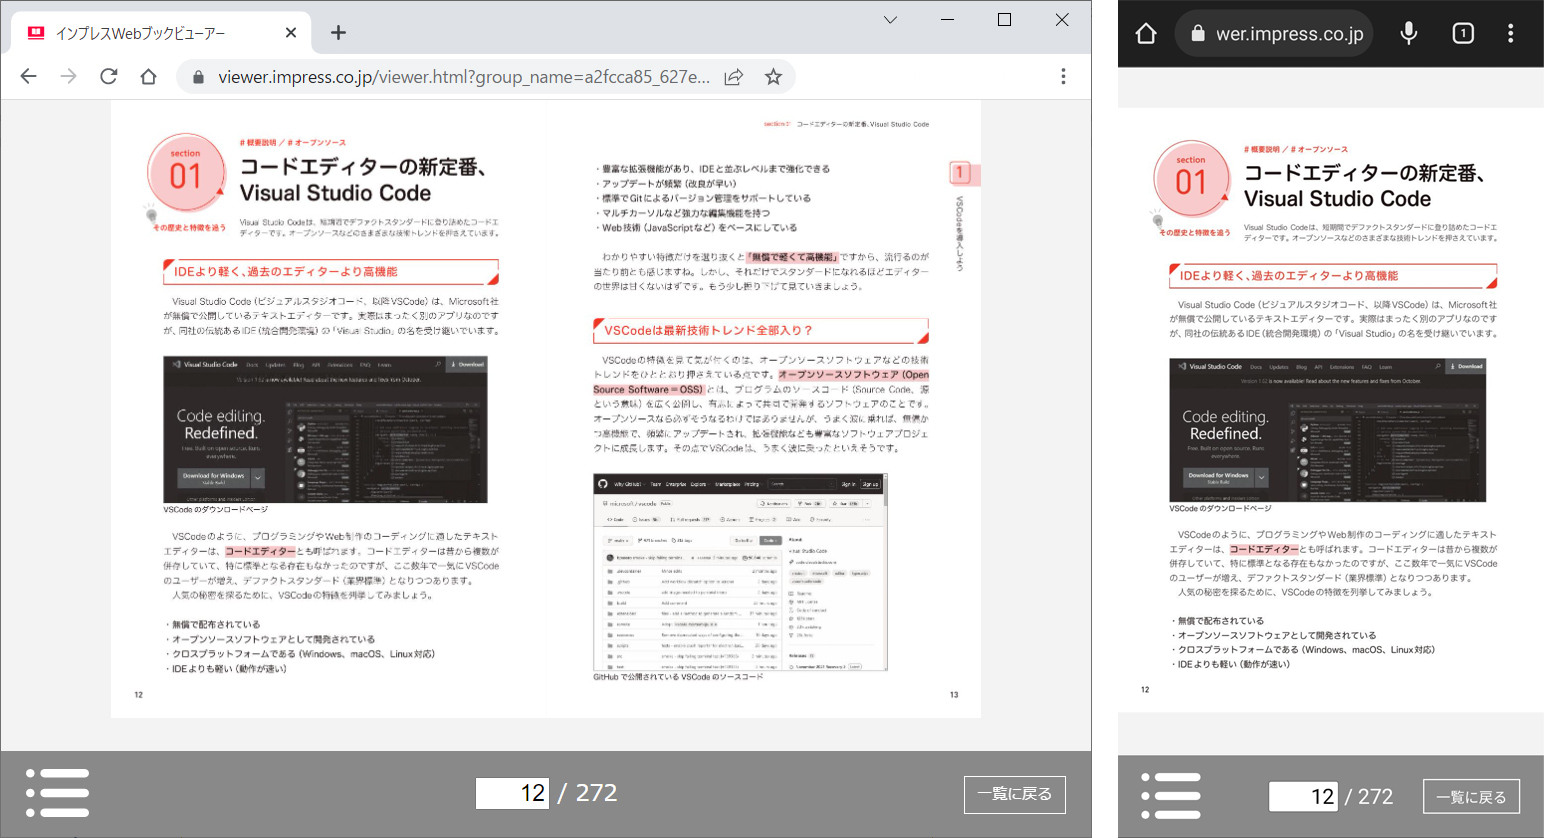The image size is (1544, 838).
Task: Open the mobile browser's three-dot menu
Action: tap(1511, 33)
